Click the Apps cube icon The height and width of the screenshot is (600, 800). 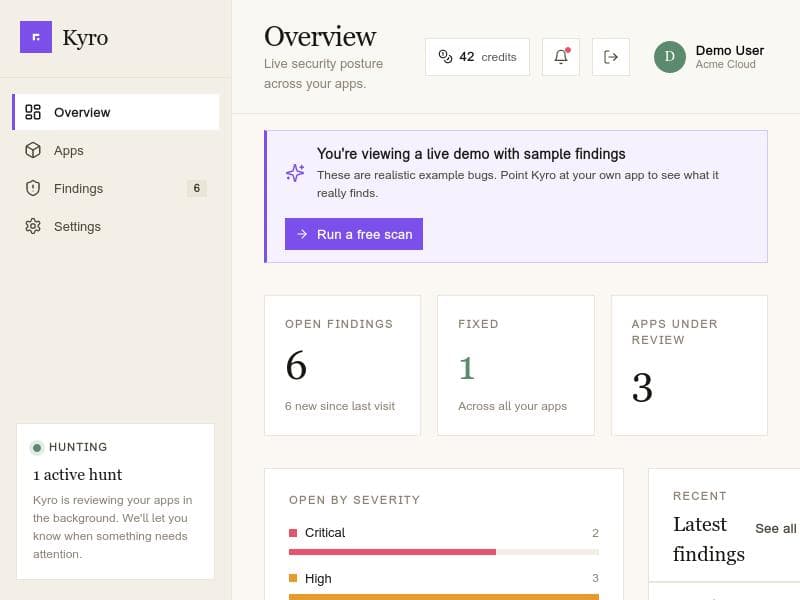(x=33, y=151)
